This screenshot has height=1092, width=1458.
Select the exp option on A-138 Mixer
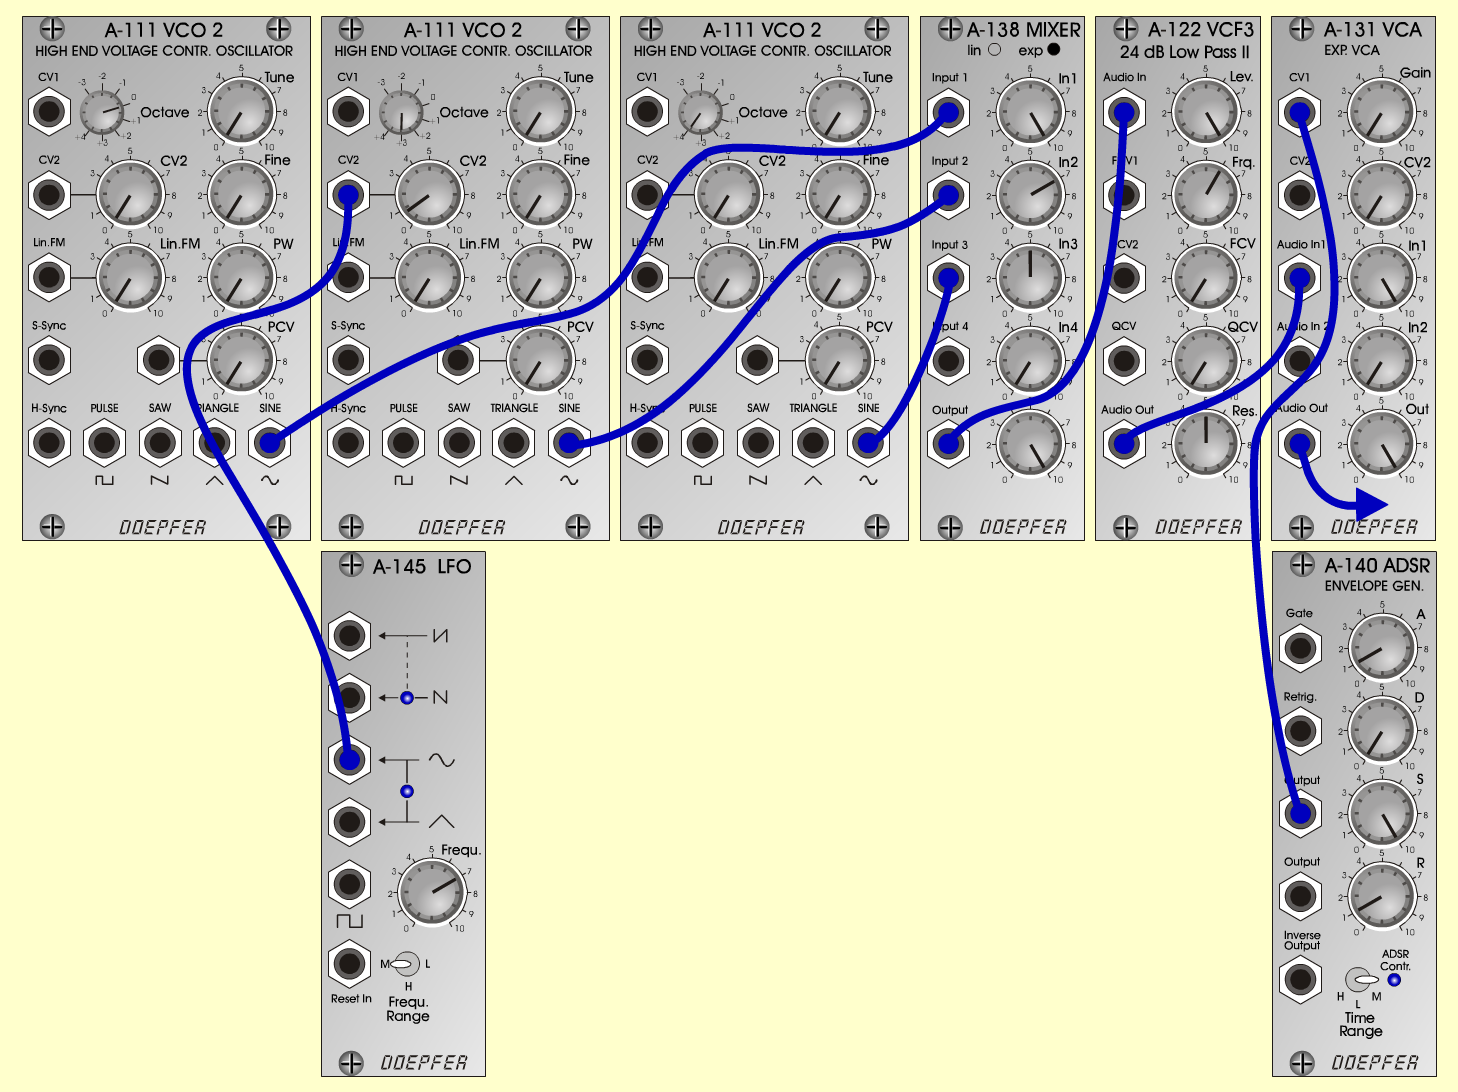pyautogui.click(x=1053, y=49)
